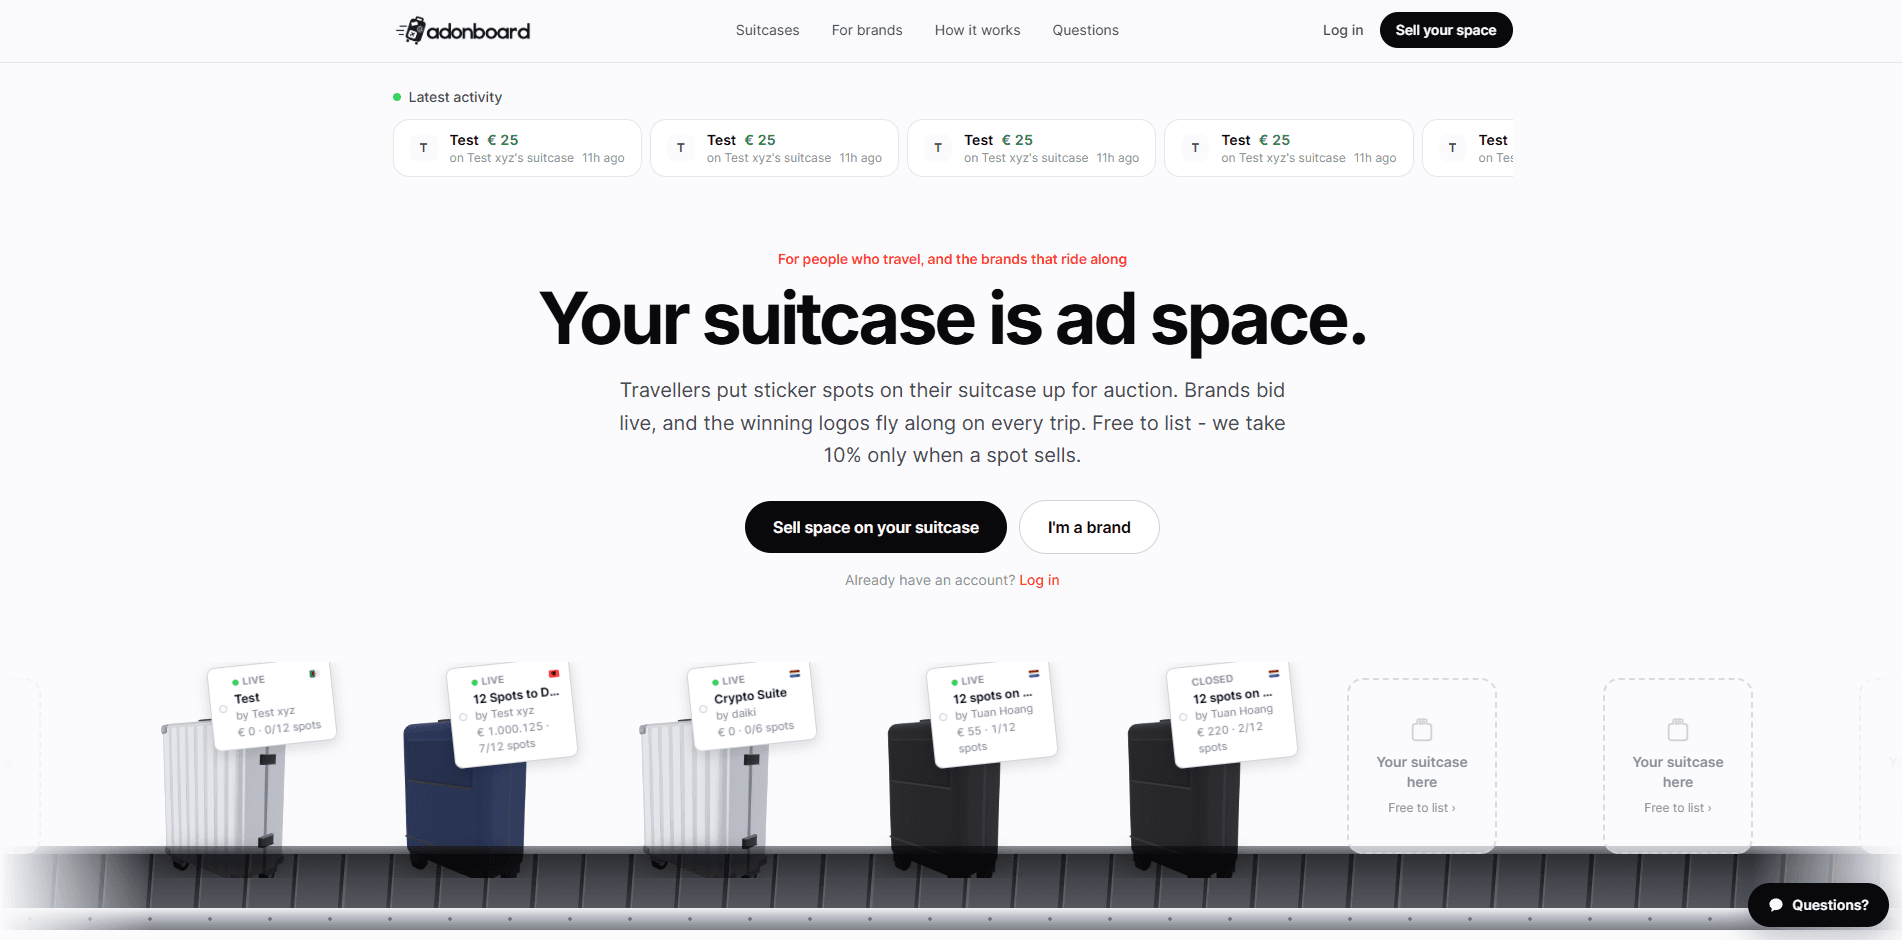Click the flag icon on the CLOSED tag
Screen dimensions: 1902x940
[1274, 674]
